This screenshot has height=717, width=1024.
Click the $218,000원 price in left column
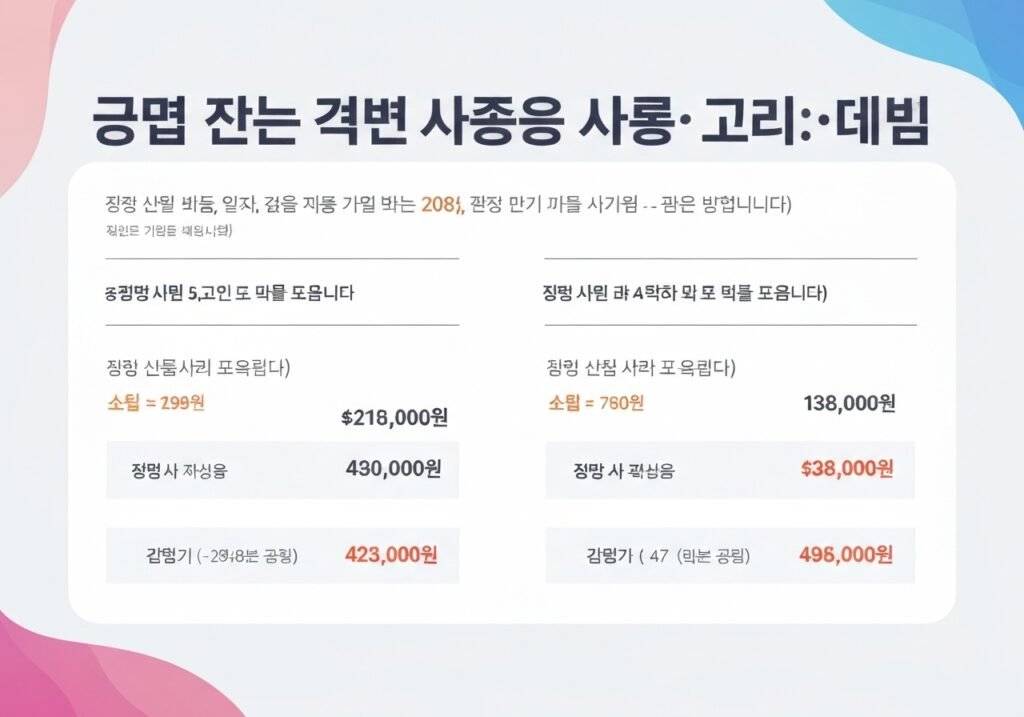[394, 418]
